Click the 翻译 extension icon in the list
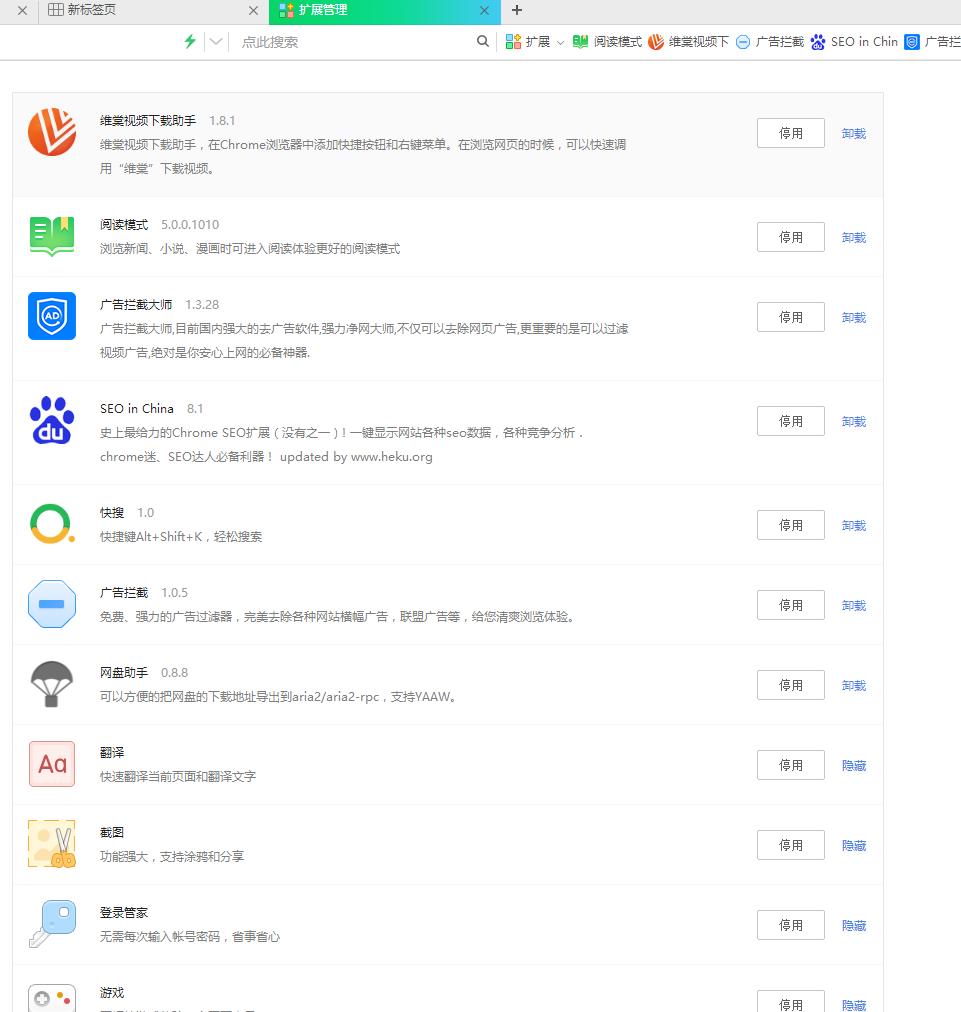This screenshot has height=1012, width=961. tap(51, 763)
